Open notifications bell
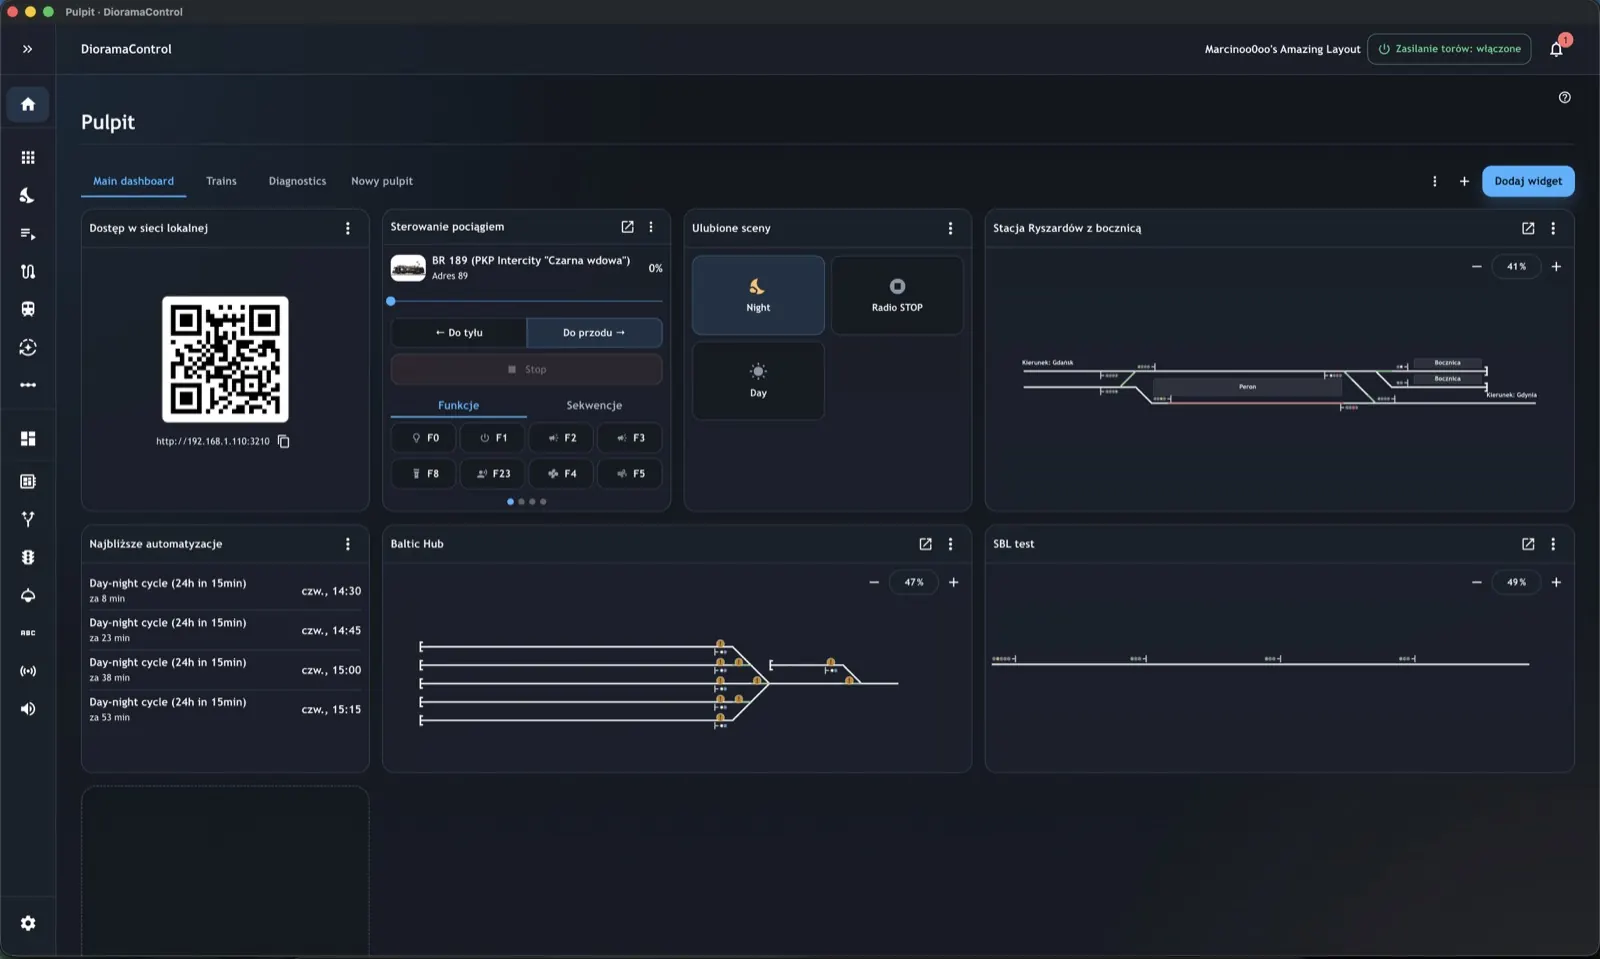Screen dimensions: 1600x959 tap(1557, 49)
